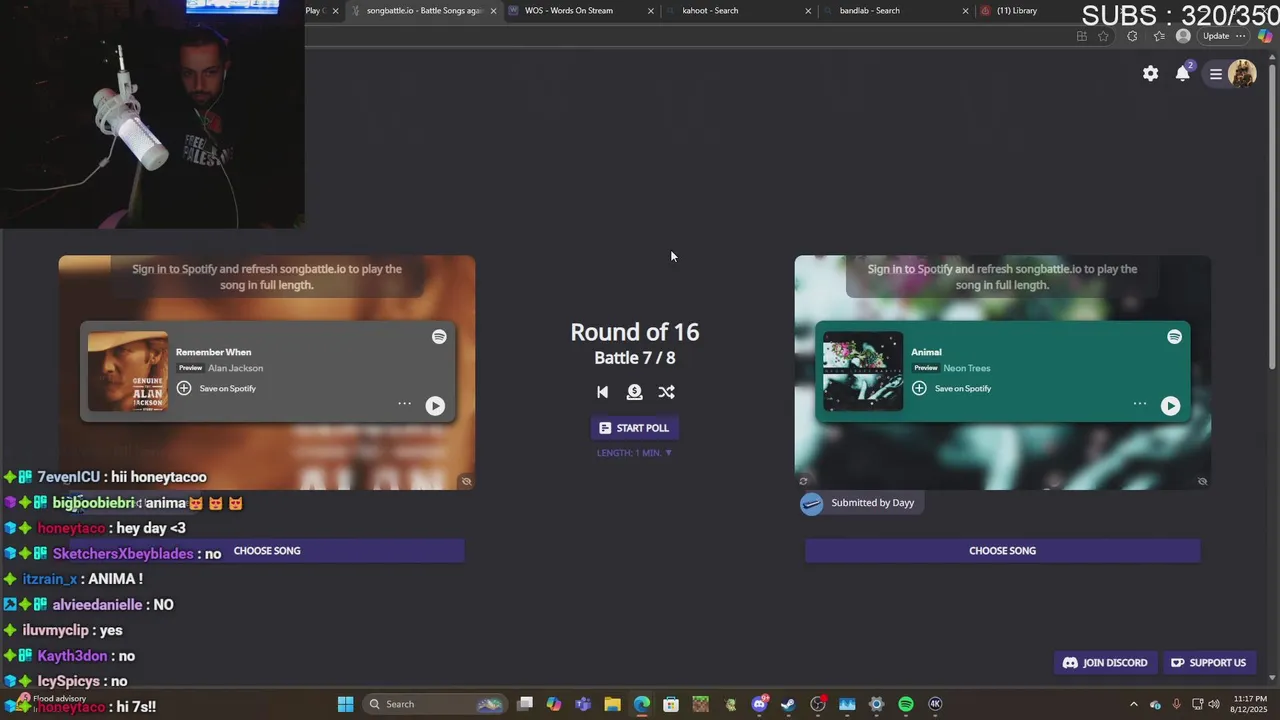This screenshot has width=1280, height=720.
Task: Click the Spotify logo on the Animal card
Action: pyautogui.click(x=1174, y=337)
